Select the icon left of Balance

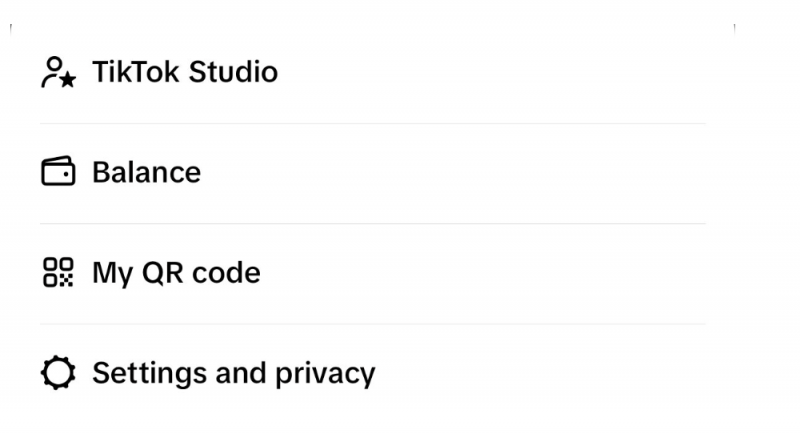(58, 172)
